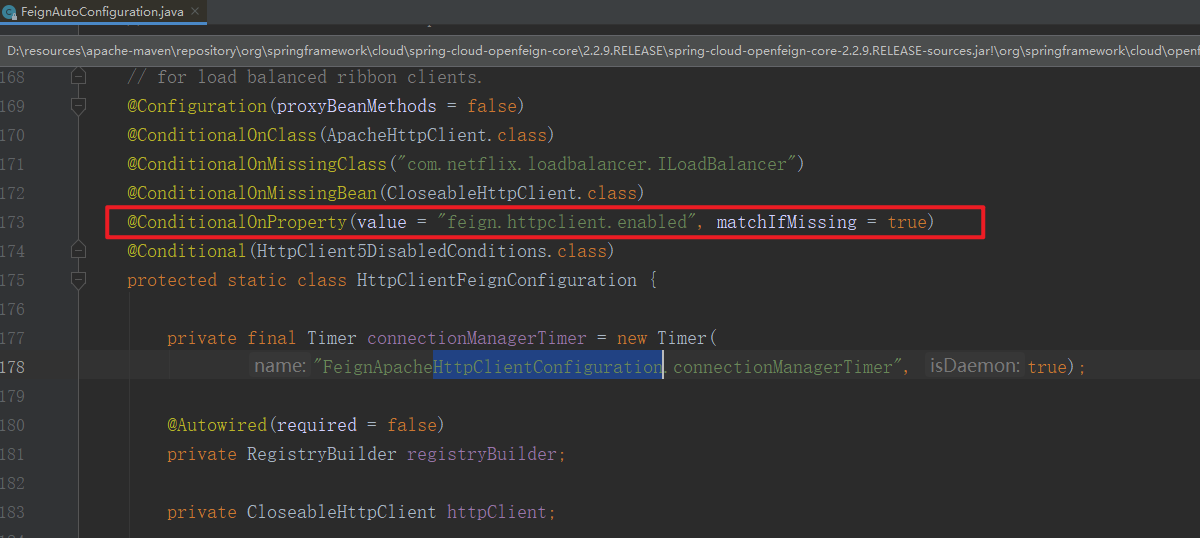
Task: Click the 'apache-maven' segment in the file path
Action: tap(125, 50)
